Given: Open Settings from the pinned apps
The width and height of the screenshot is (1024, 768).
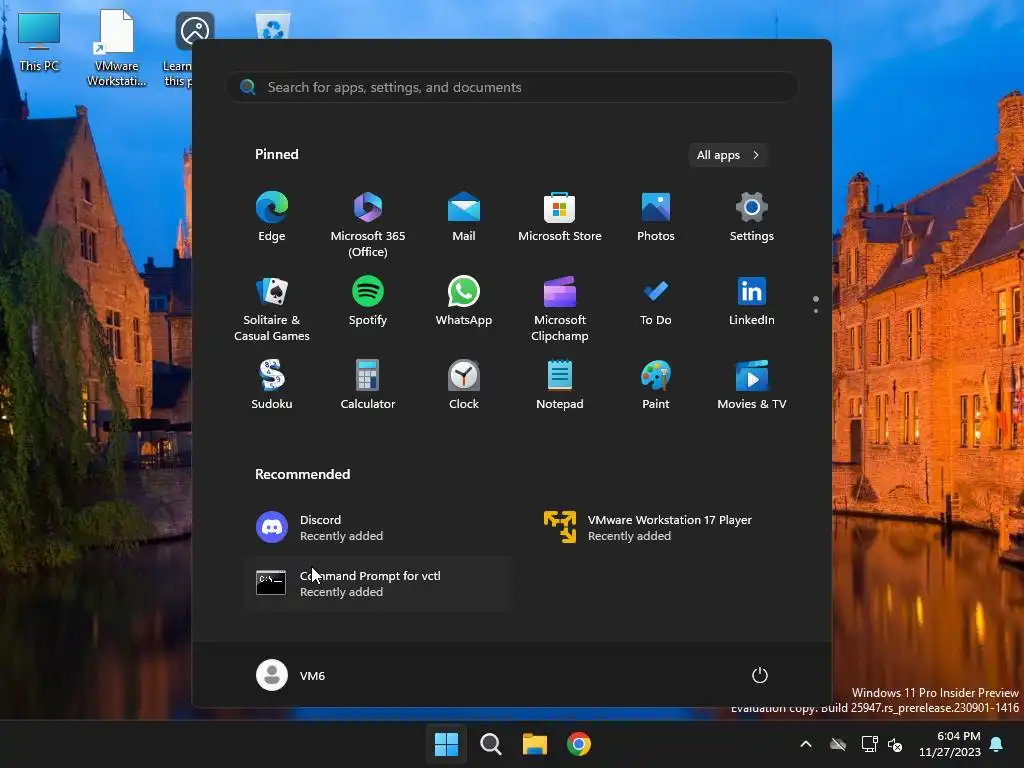Looking at the screenshot, I should (x=752, y=217).
